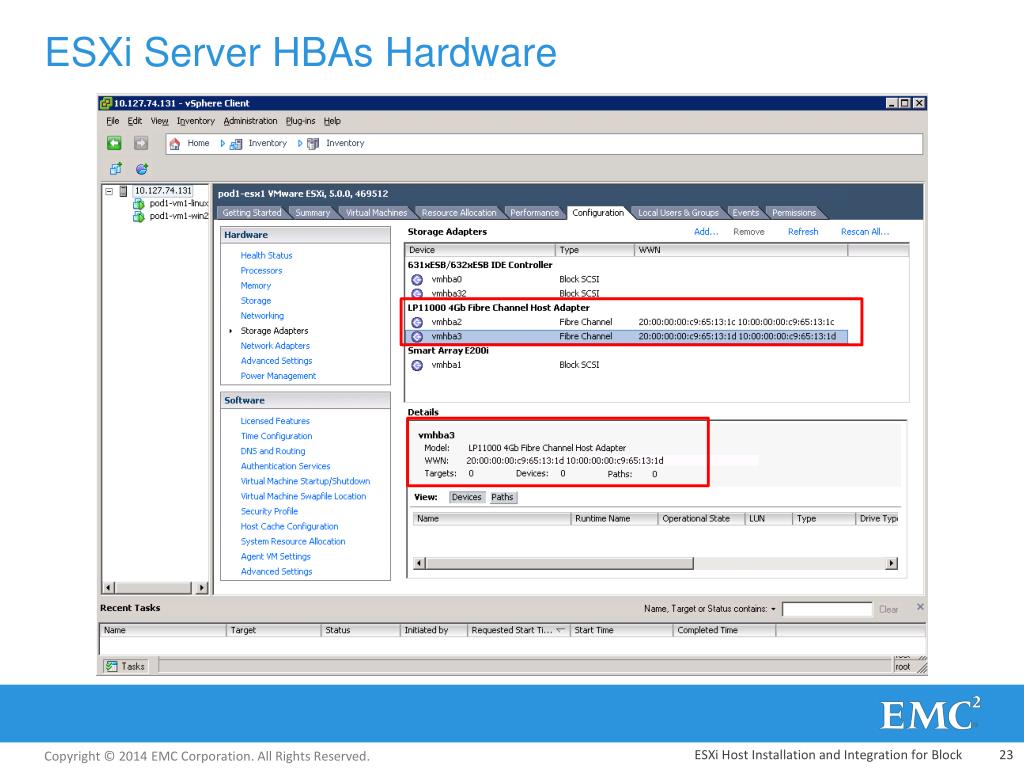The image size is (1024, 768).
Task: Select Devices view button
Action: click(x=466, y=498)
